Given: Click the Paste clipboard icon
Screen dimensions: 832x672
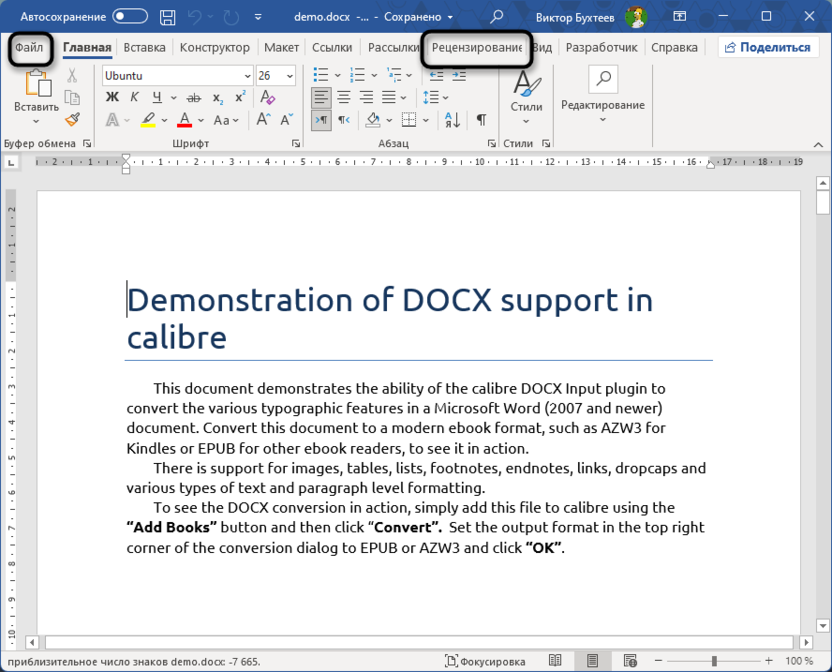Looking at the screenshot, I should (37, 84).
